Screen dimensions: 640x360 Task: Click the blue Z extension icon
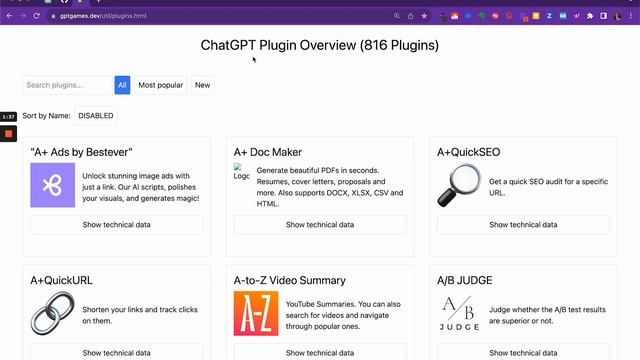click(x=549, y=16)
